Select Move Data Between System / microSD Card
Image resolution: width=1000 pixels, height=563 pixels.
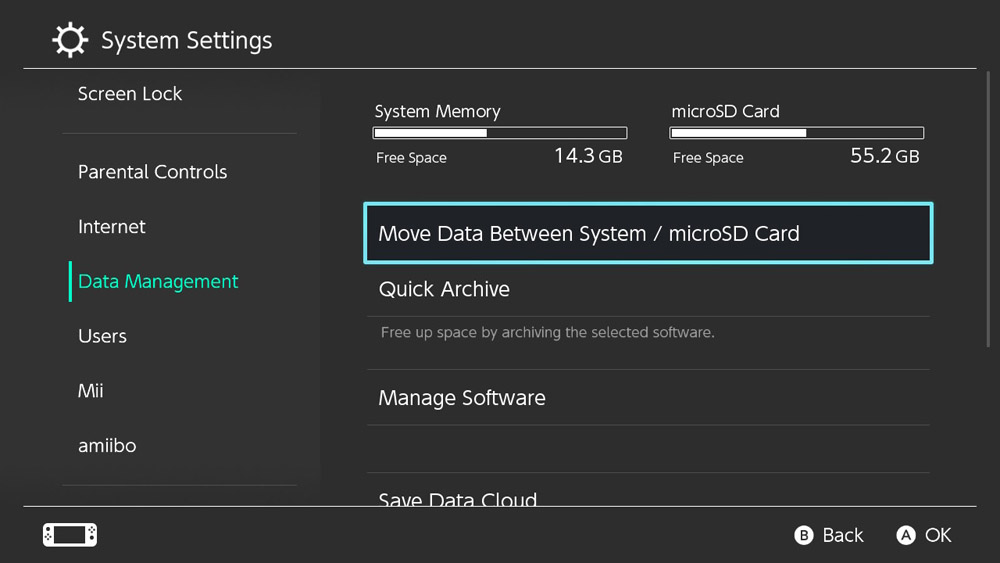pyautogui.click(x=648, y=233)
